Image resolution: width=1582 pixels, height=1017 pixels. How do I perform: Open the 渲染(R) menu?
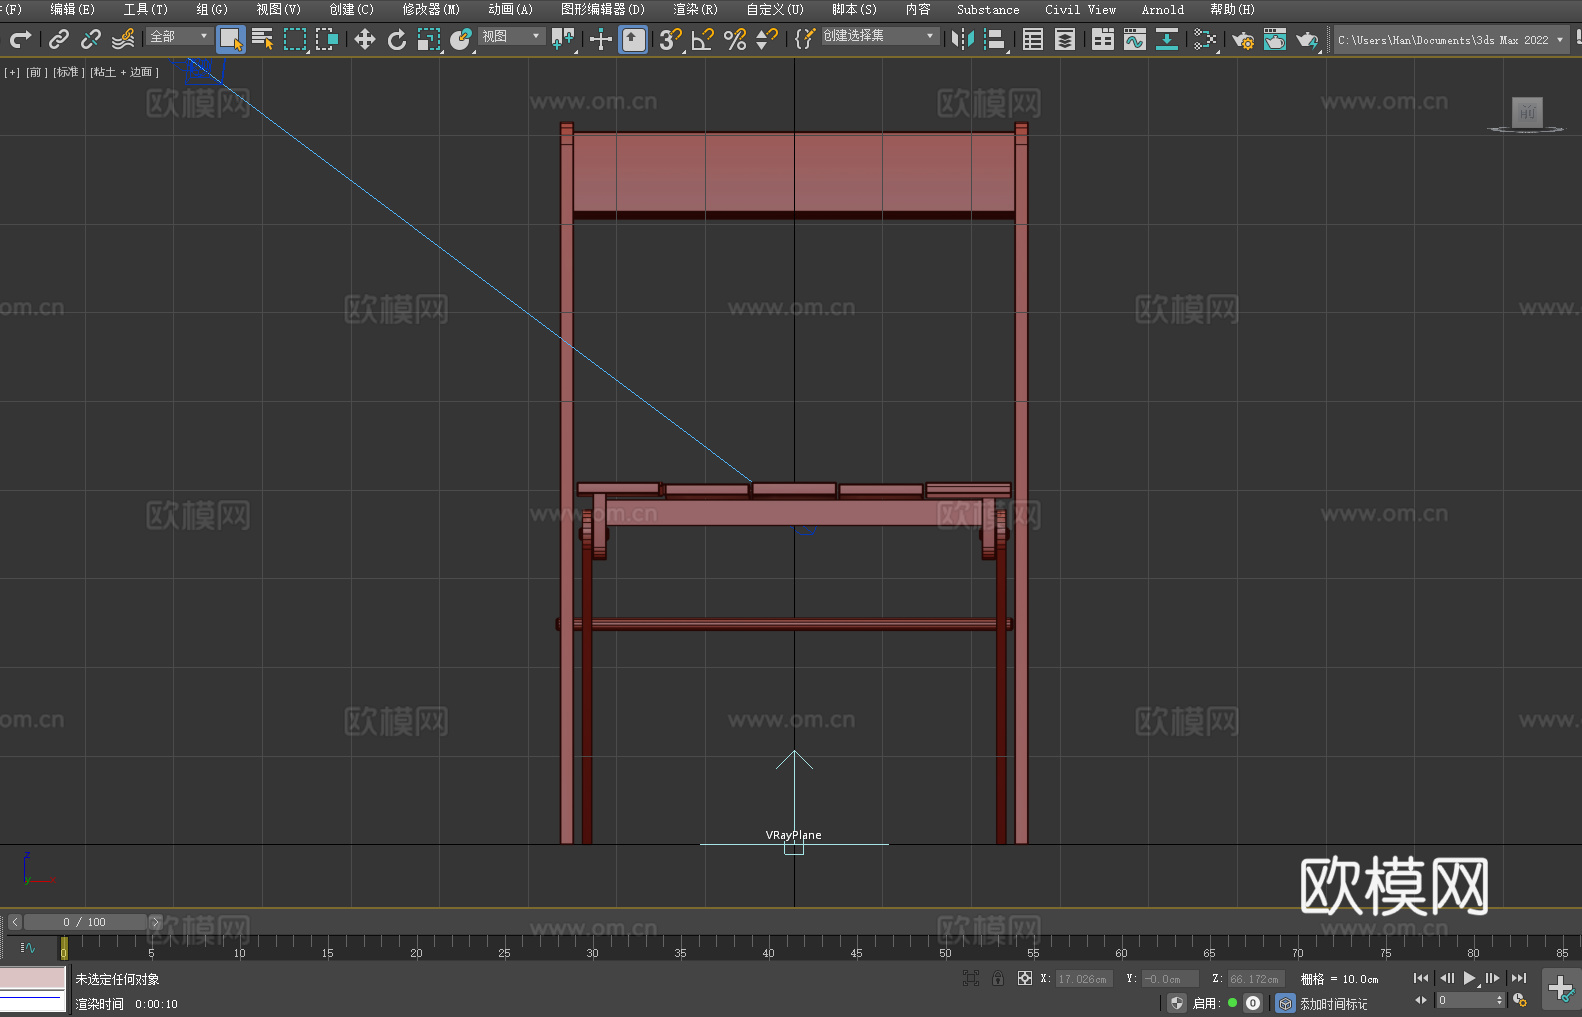[x=695, y=9]
